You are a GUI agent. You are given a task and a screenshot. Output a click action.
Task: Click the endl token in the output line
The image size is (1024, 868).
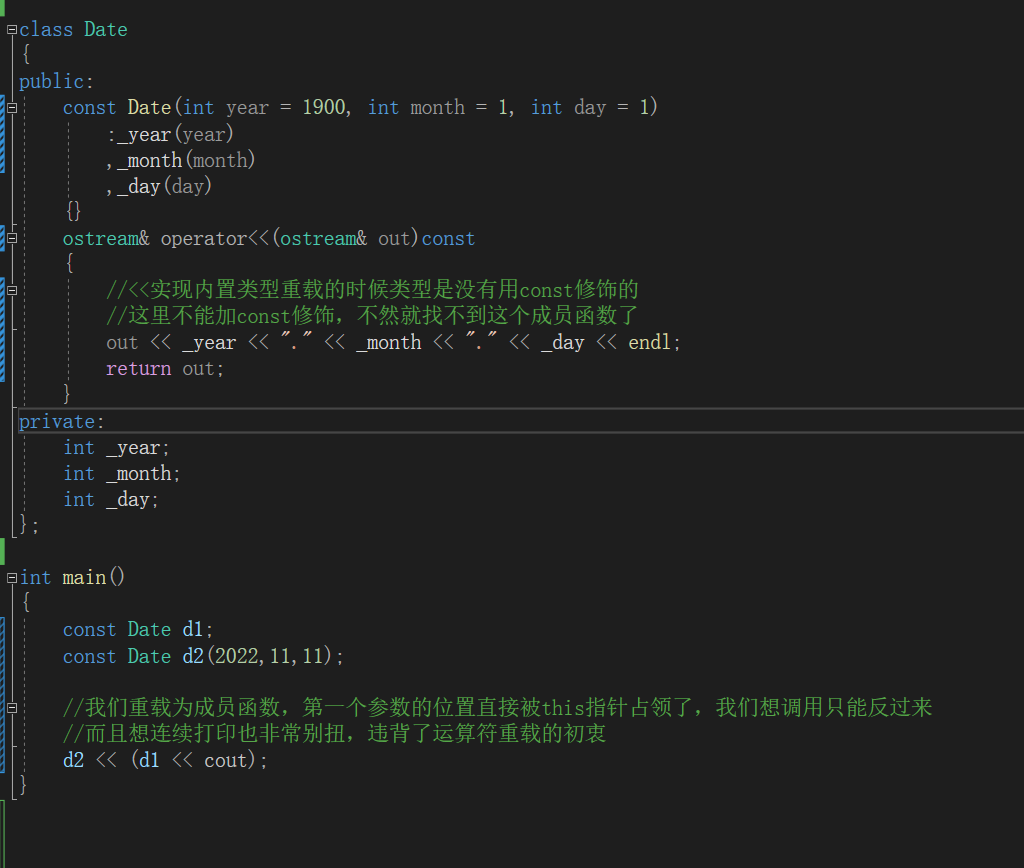coord(649,342)
